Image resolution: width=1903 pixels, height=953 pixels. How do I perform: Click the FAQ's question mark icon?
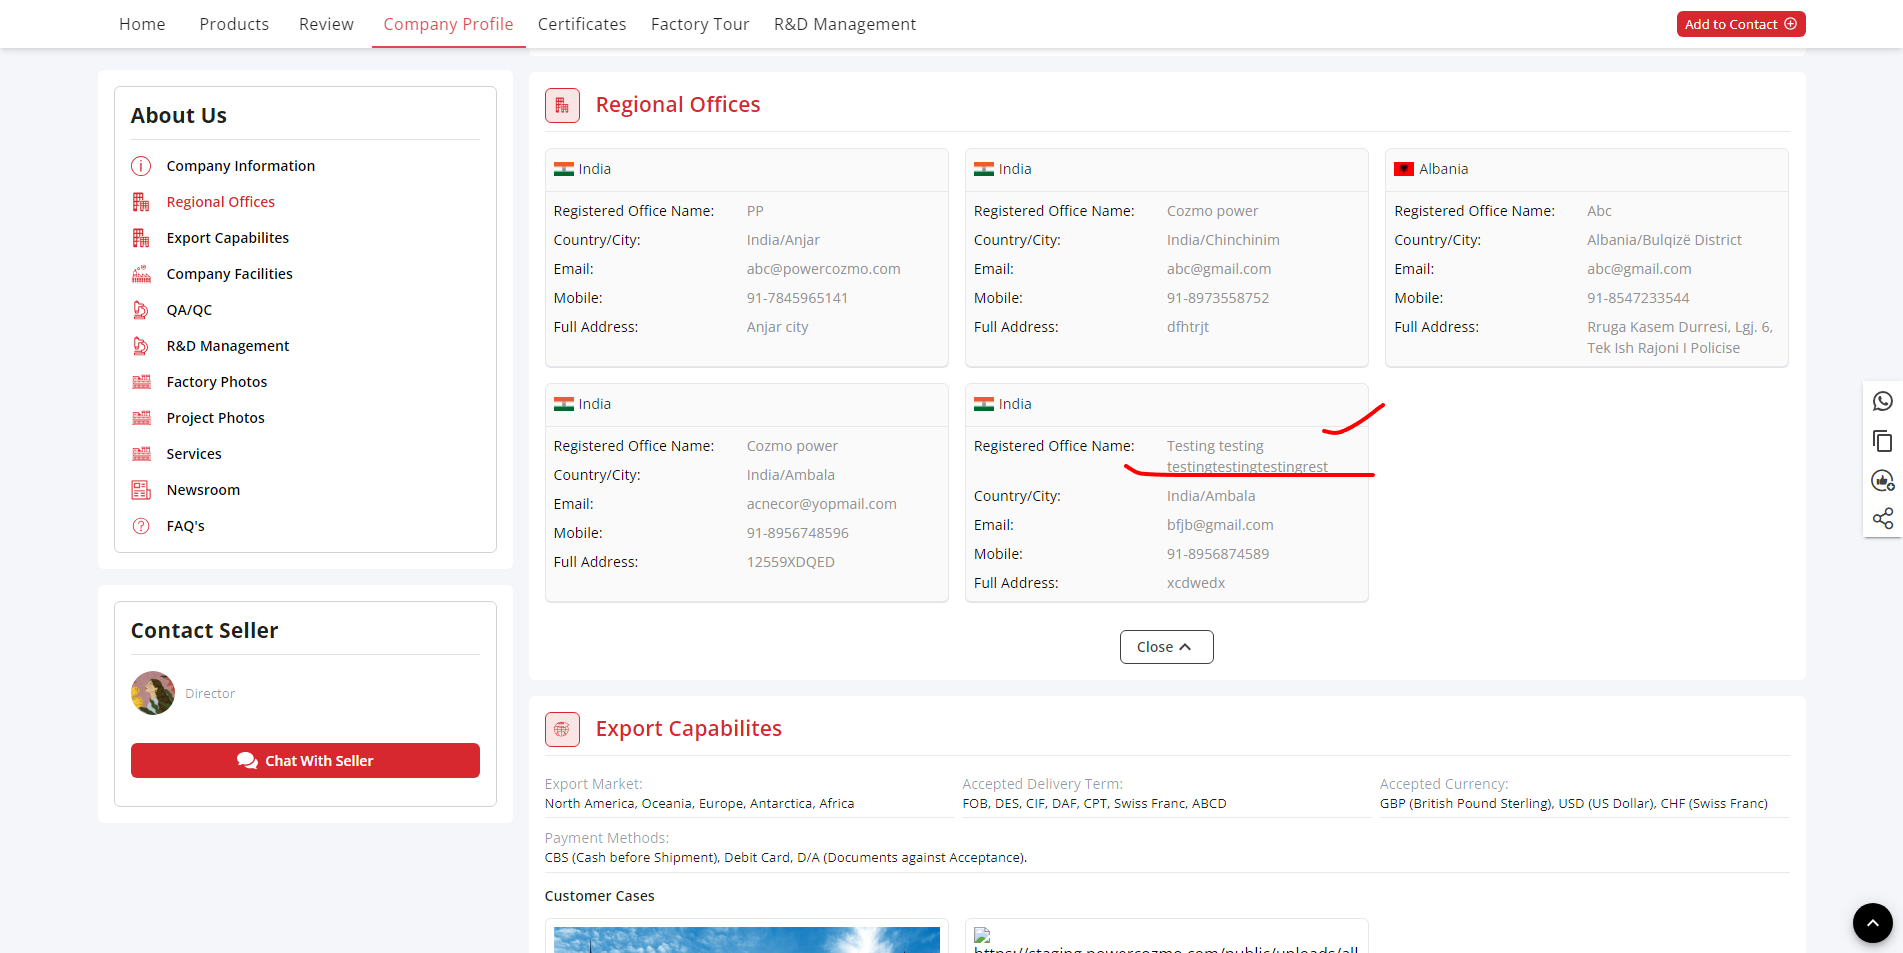tap(141, 526)
